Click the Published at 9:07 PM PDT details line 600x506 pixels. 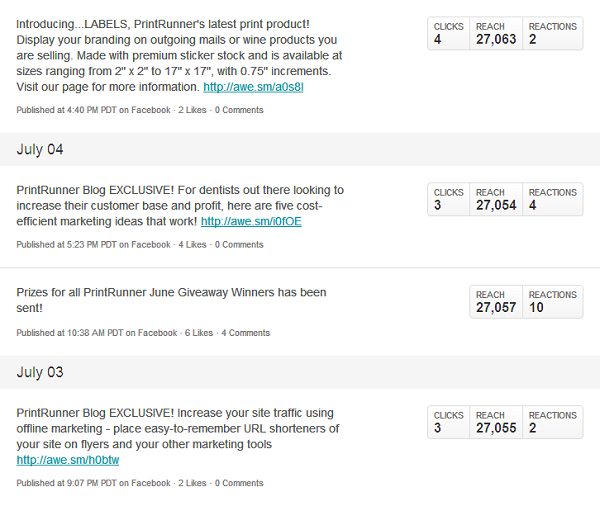pos(140,483)
